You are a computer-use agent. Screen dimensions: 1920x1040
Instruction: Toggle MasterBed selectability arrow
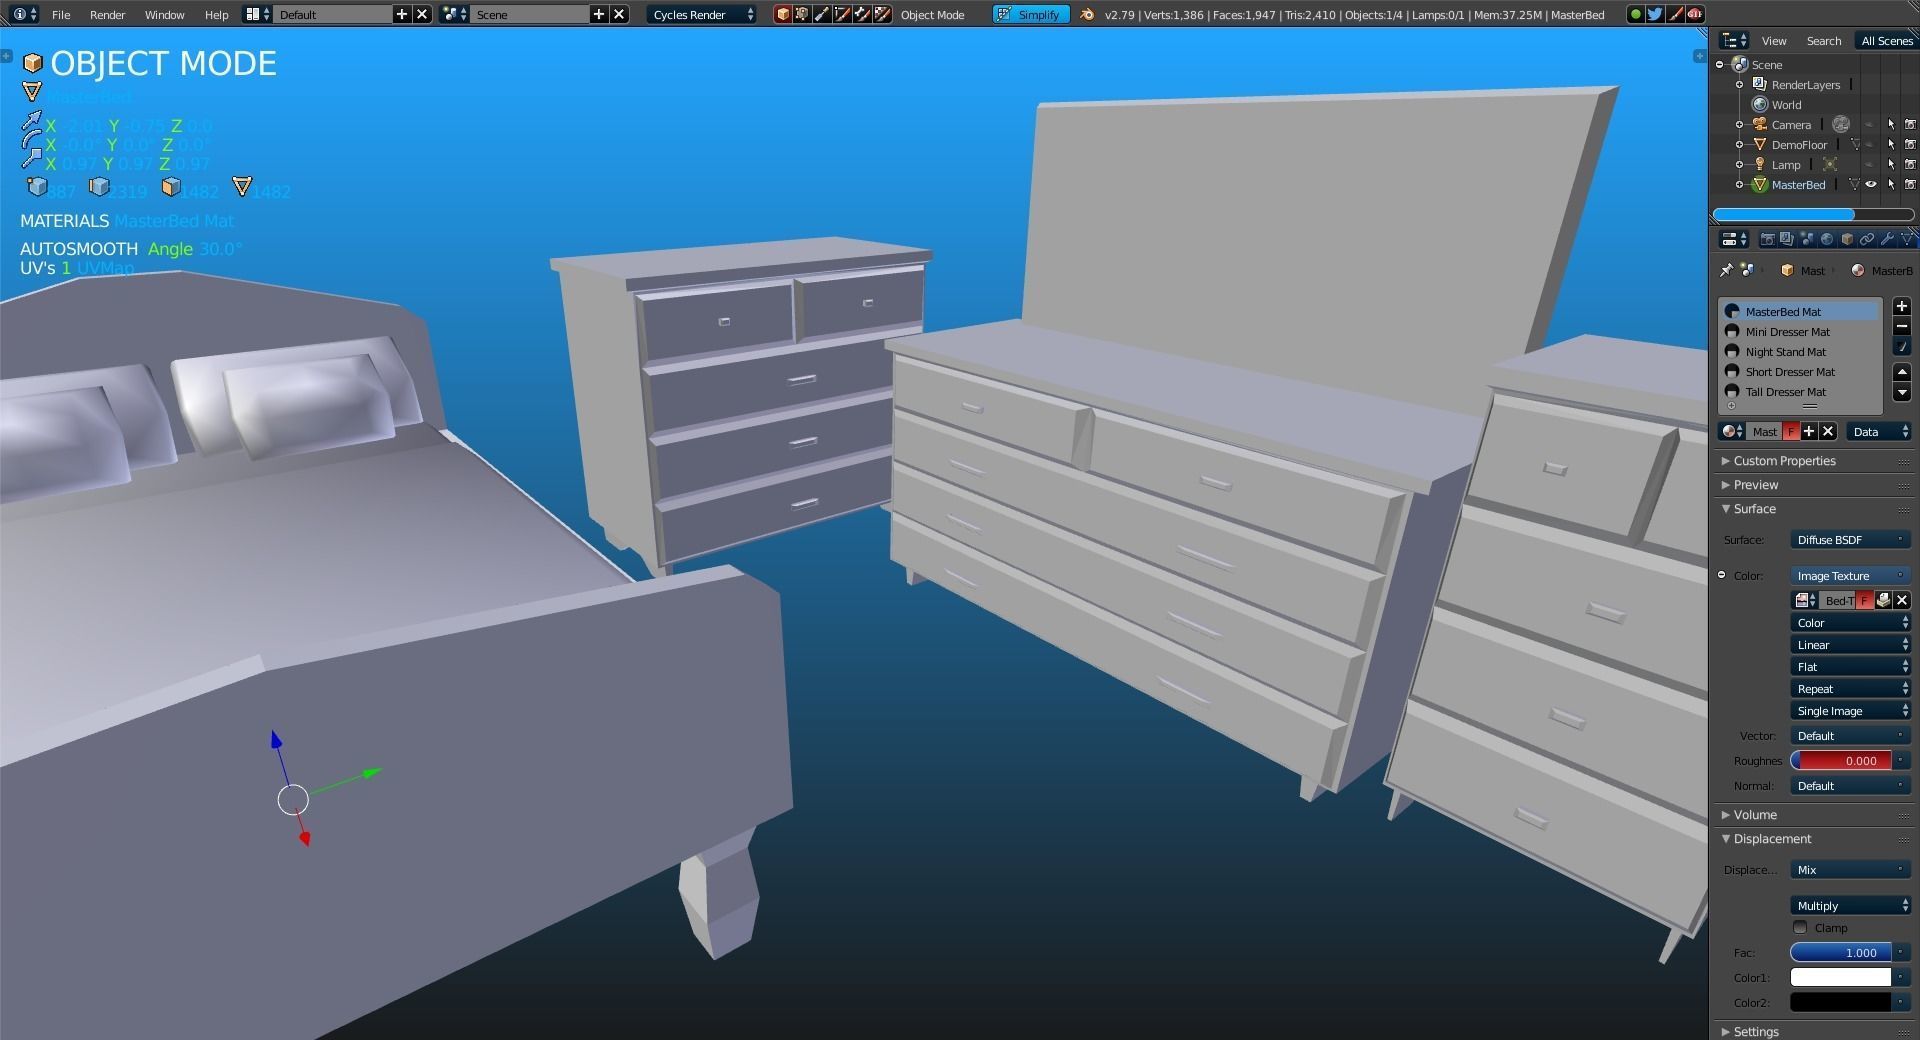[1891, 184]
